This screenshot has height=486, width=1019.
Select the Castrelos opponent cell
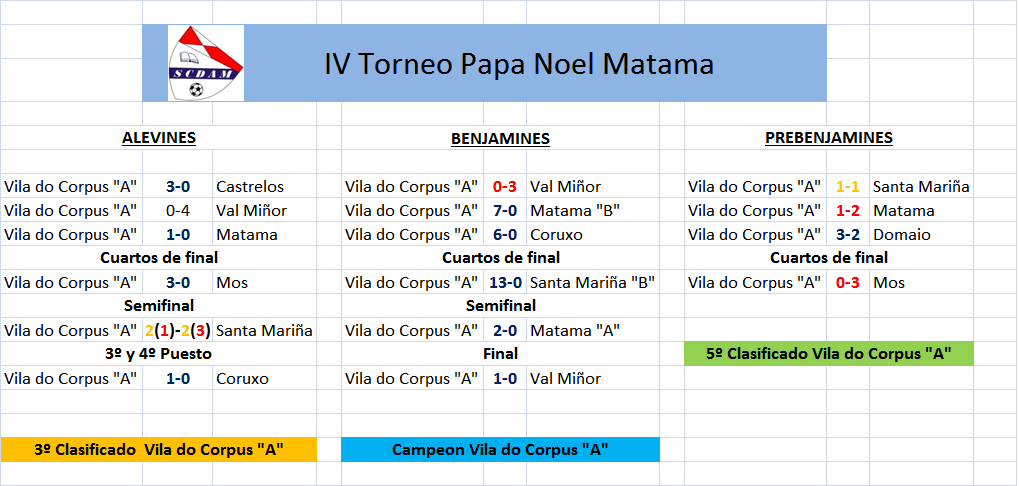tap(250, 187)
